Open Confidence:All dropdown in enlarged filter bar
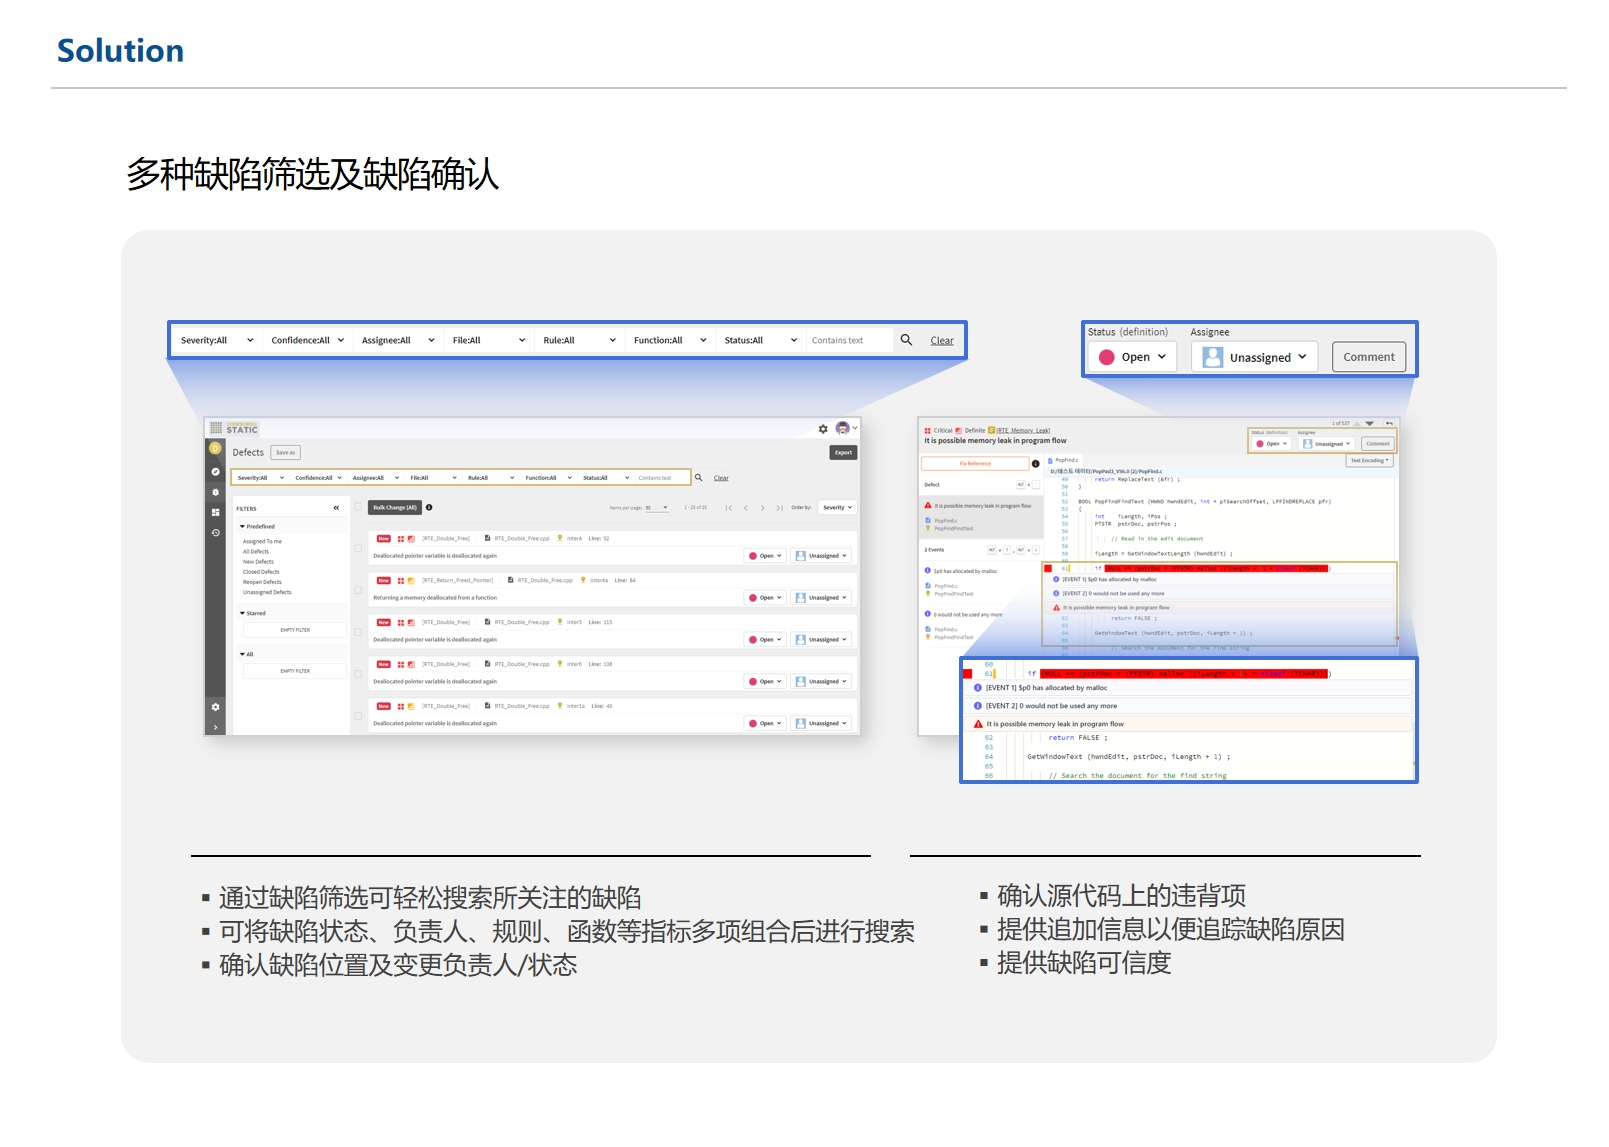The width and height of the screenshot is (1609, 1147). (307, 340)
